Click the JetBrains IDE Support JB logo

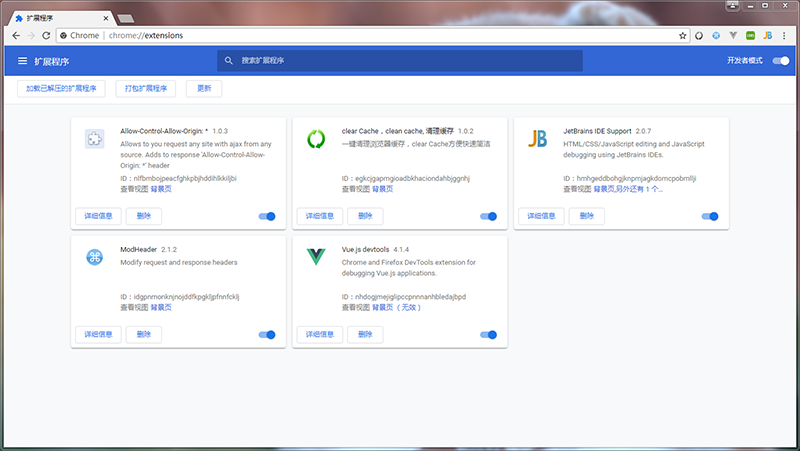pos(537,139)
